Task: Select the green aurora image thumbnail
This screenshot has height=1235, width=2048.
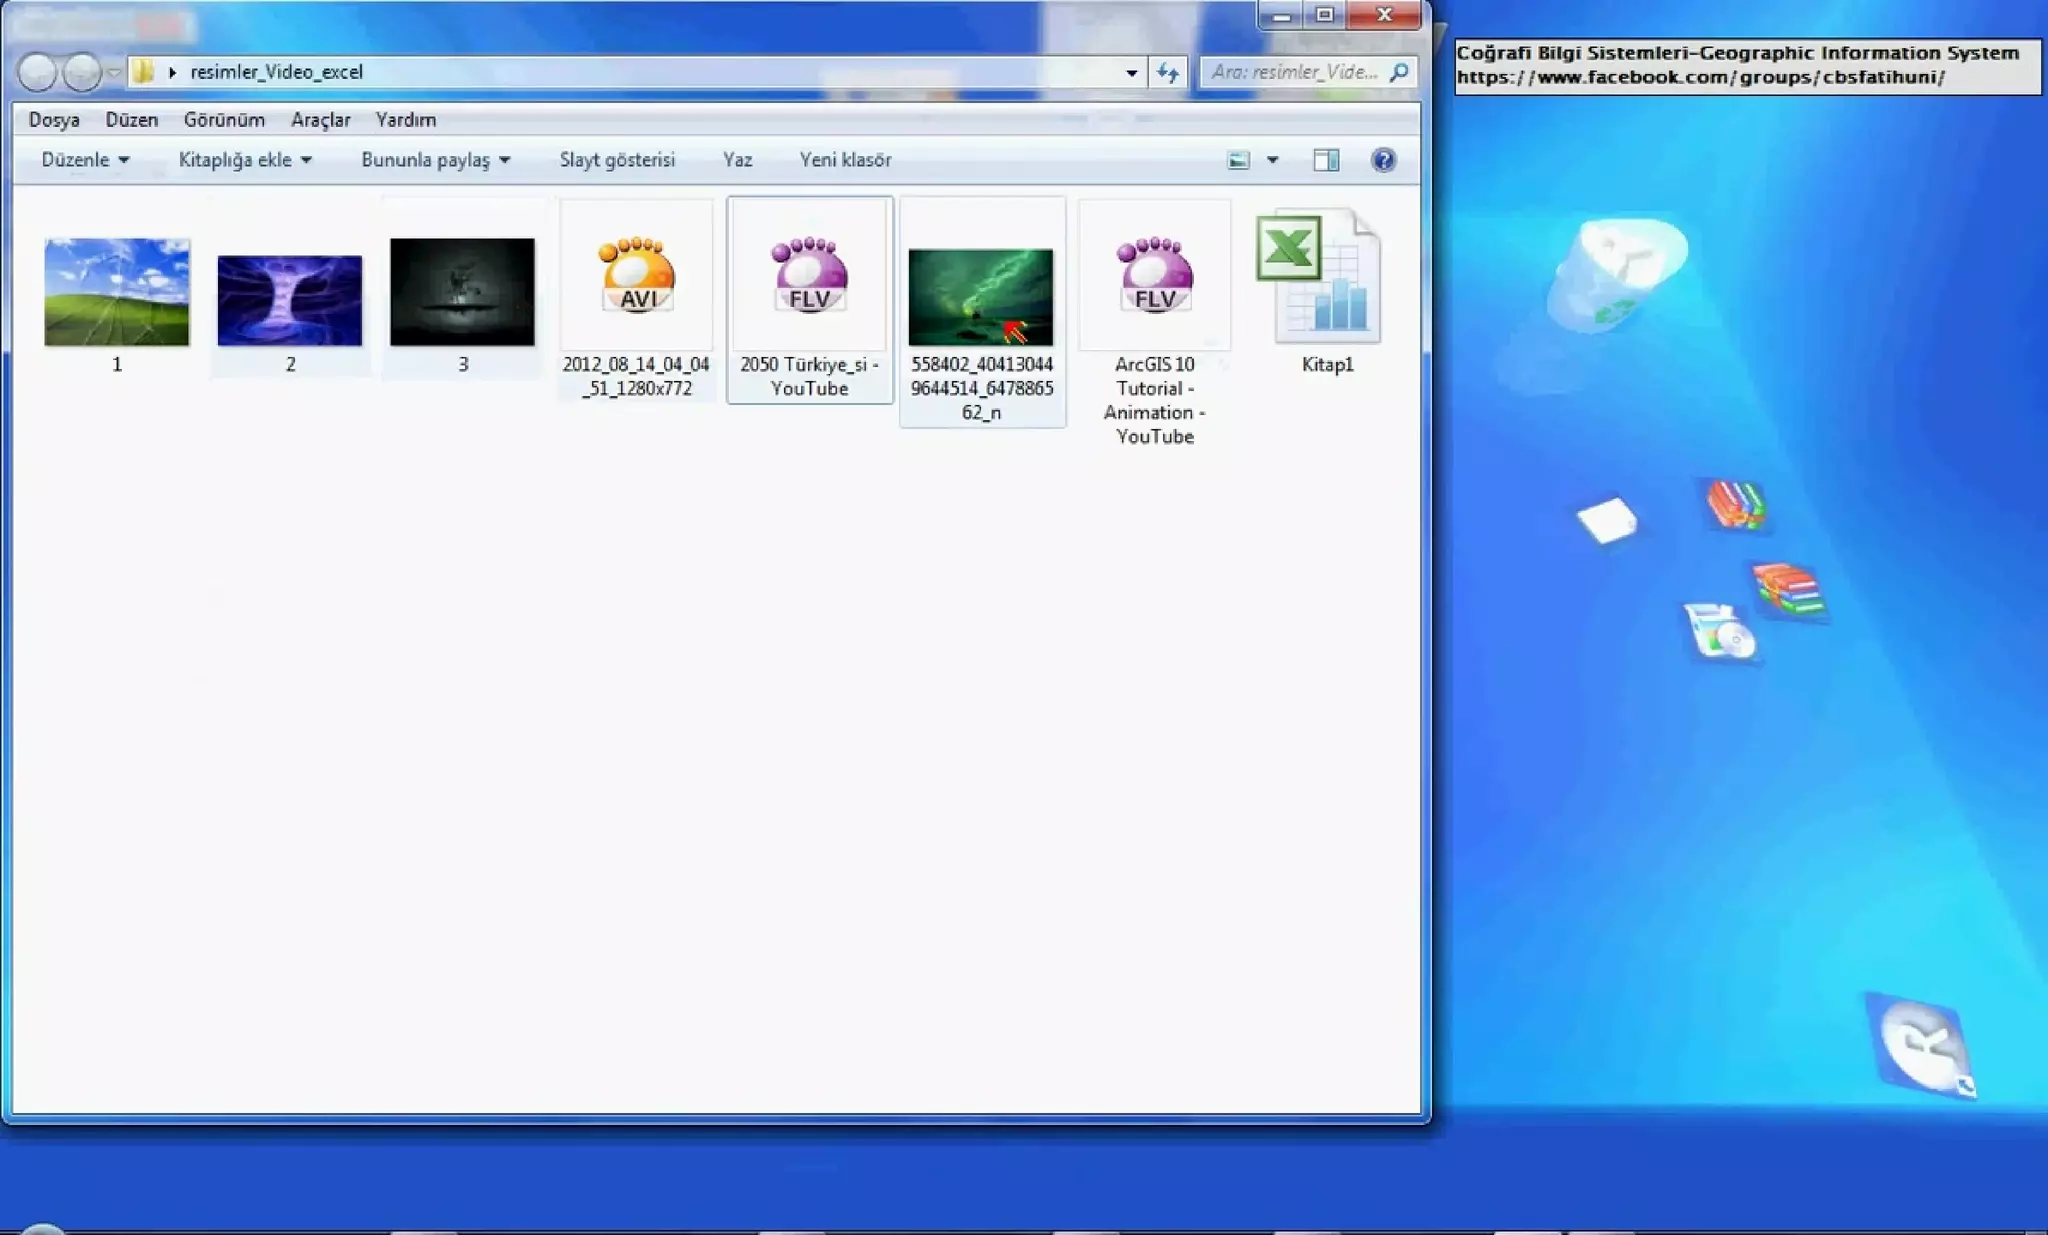Action: click(980, 297)
